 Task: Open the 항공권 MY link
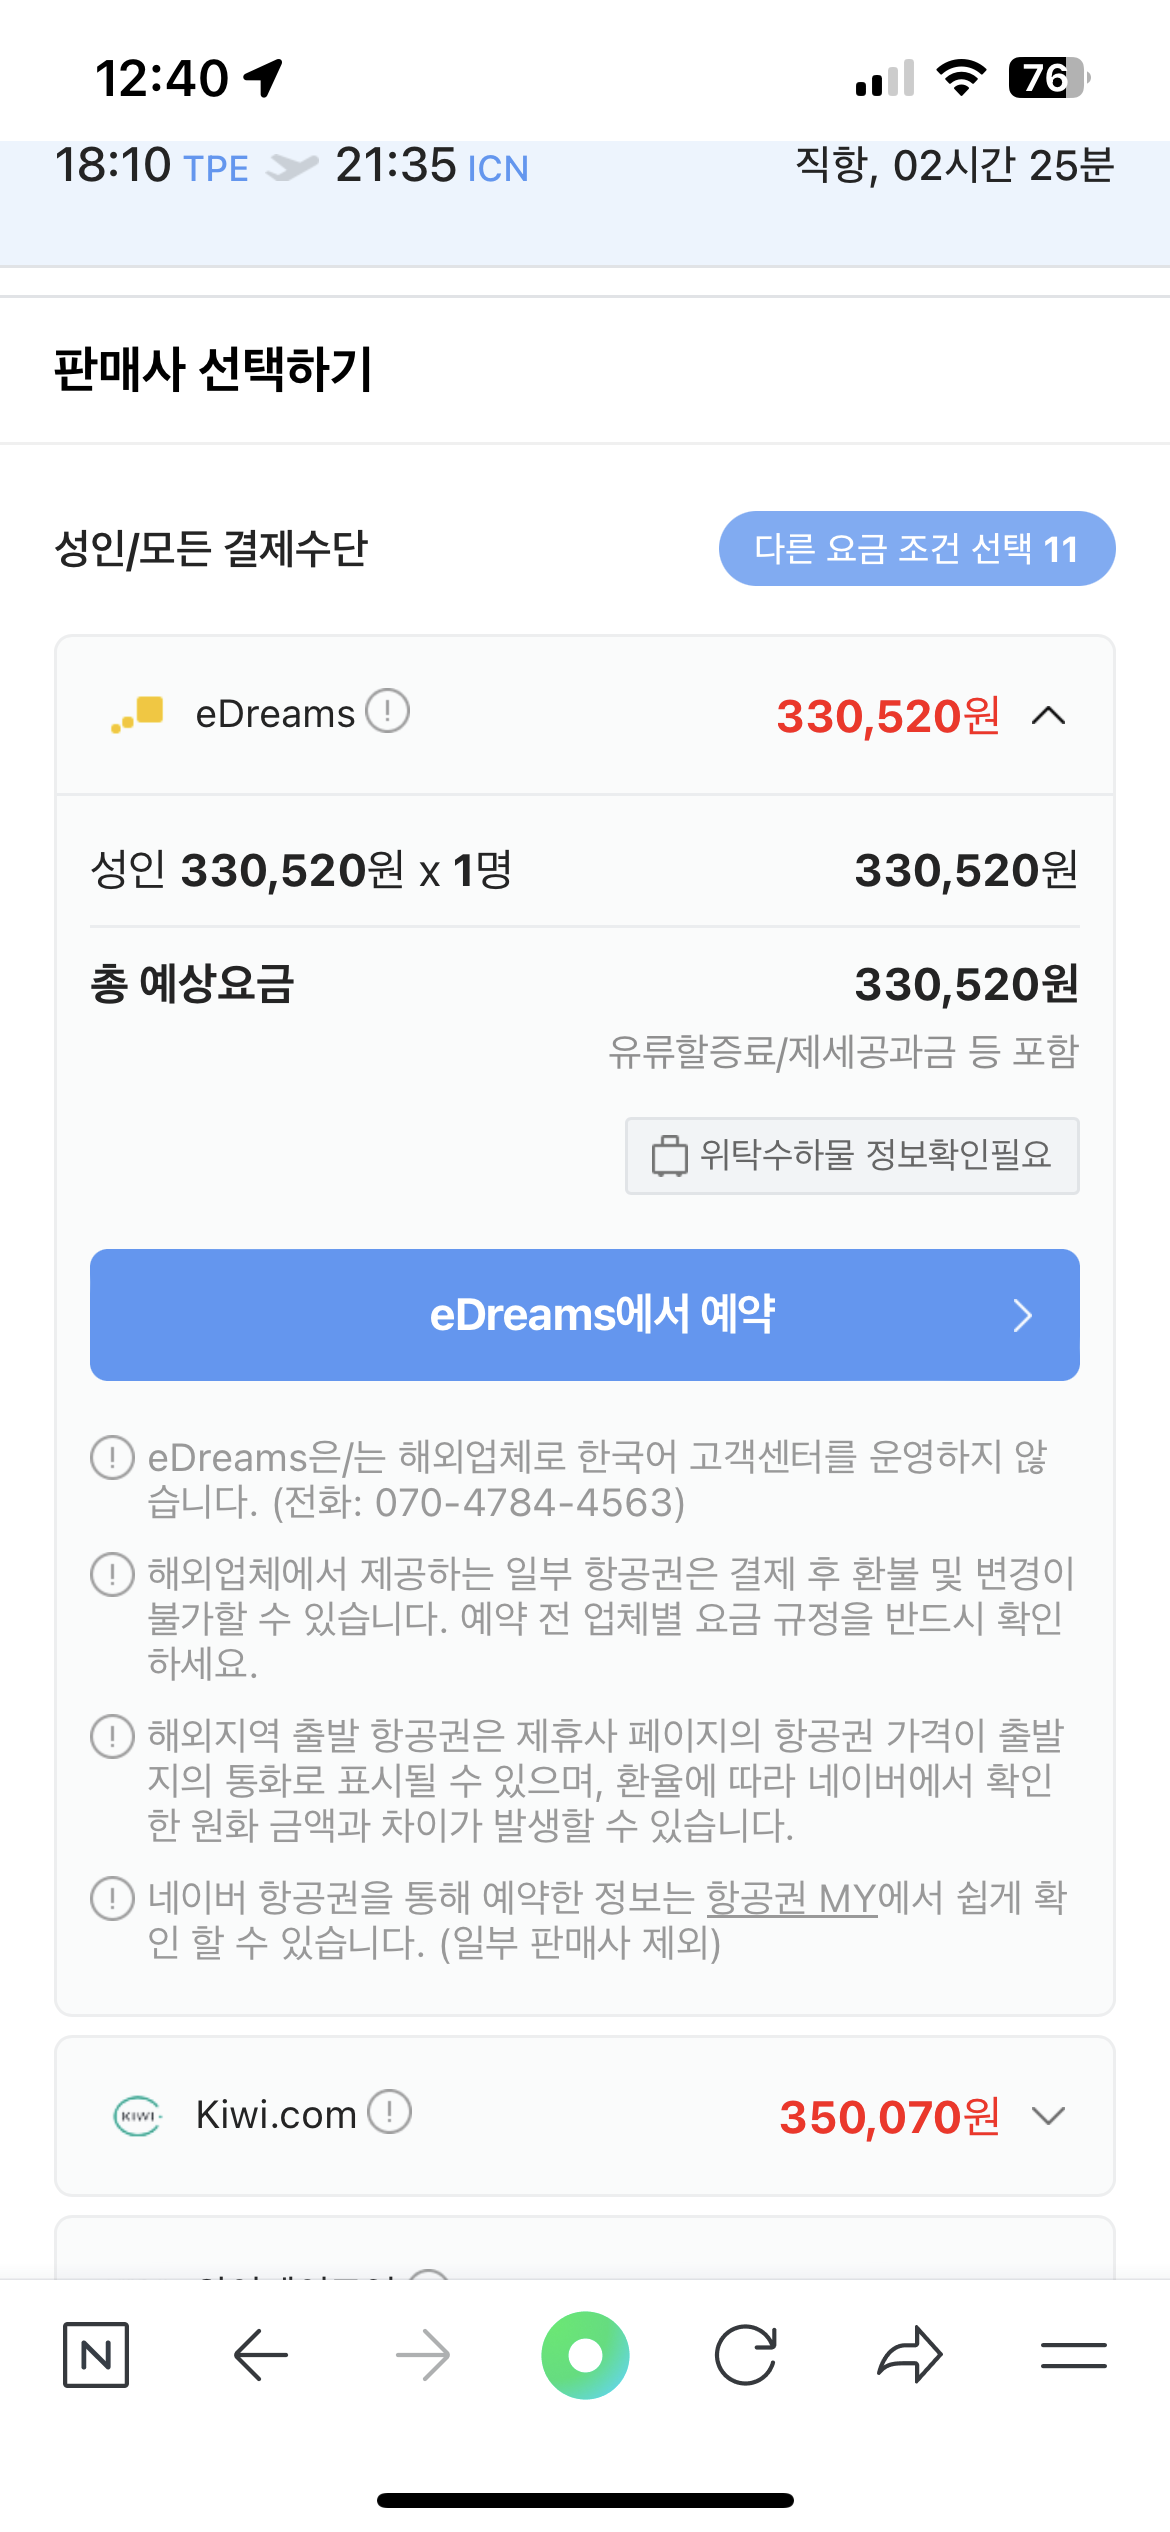791,1898
